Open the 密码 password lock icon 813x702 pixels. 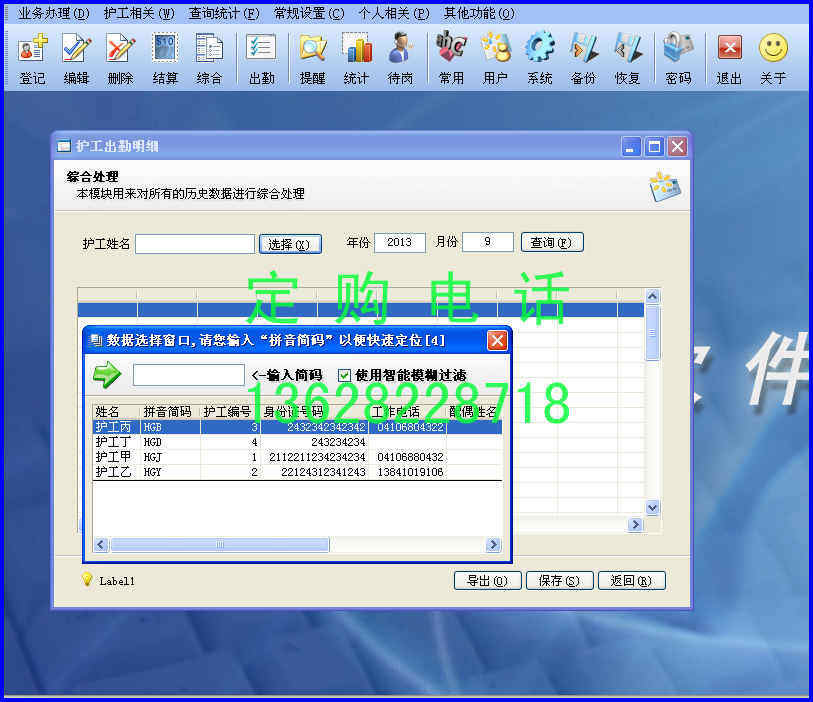[678, 58]
